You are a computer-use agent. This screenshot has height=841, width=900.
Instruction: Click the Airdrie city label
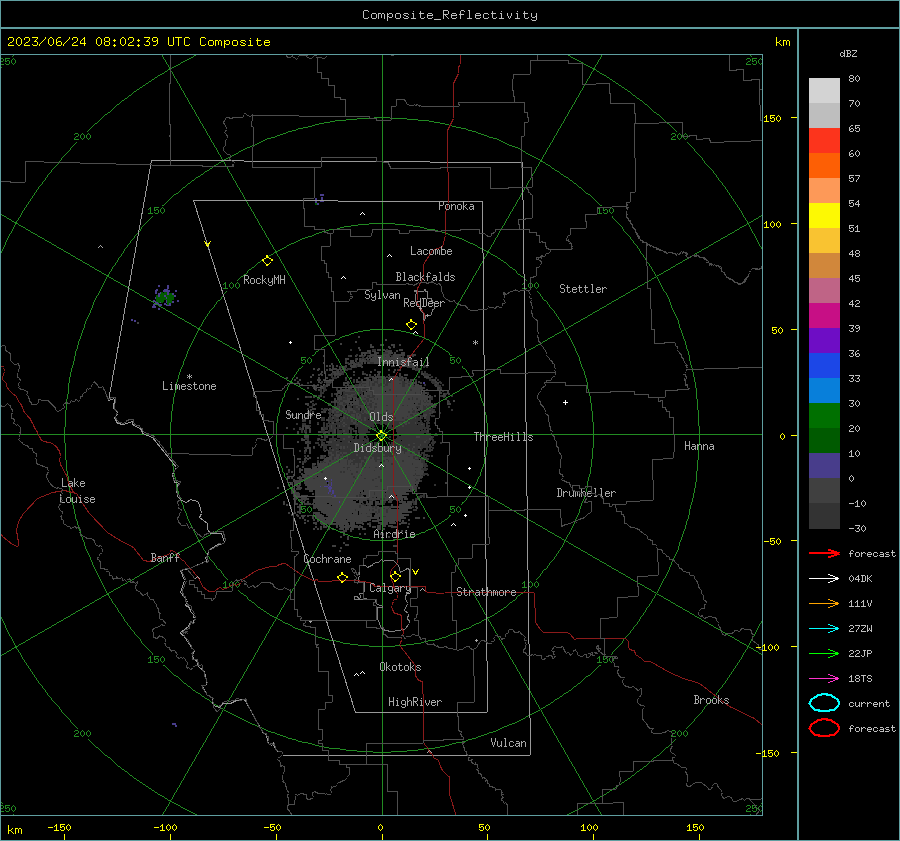tap(394, 534)
